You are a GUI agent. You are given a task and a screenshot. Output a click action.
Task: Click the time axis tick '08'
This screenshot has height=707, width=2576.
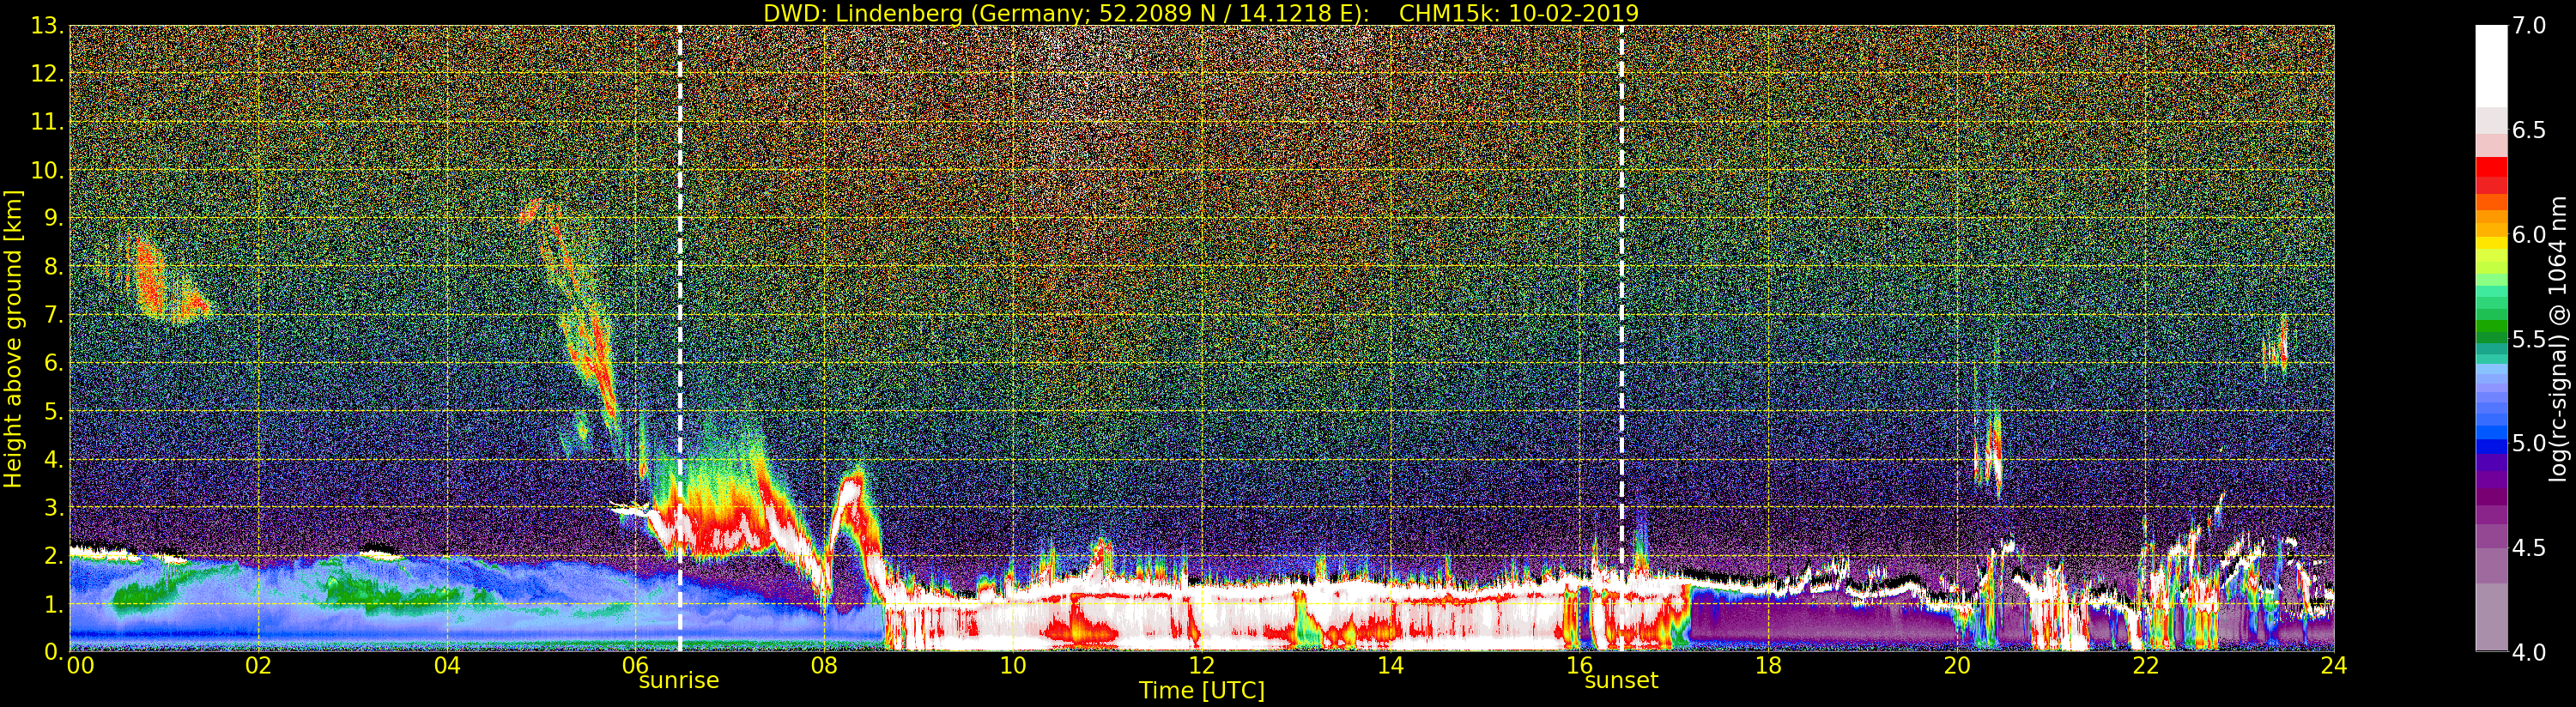(x=824, y=665)
